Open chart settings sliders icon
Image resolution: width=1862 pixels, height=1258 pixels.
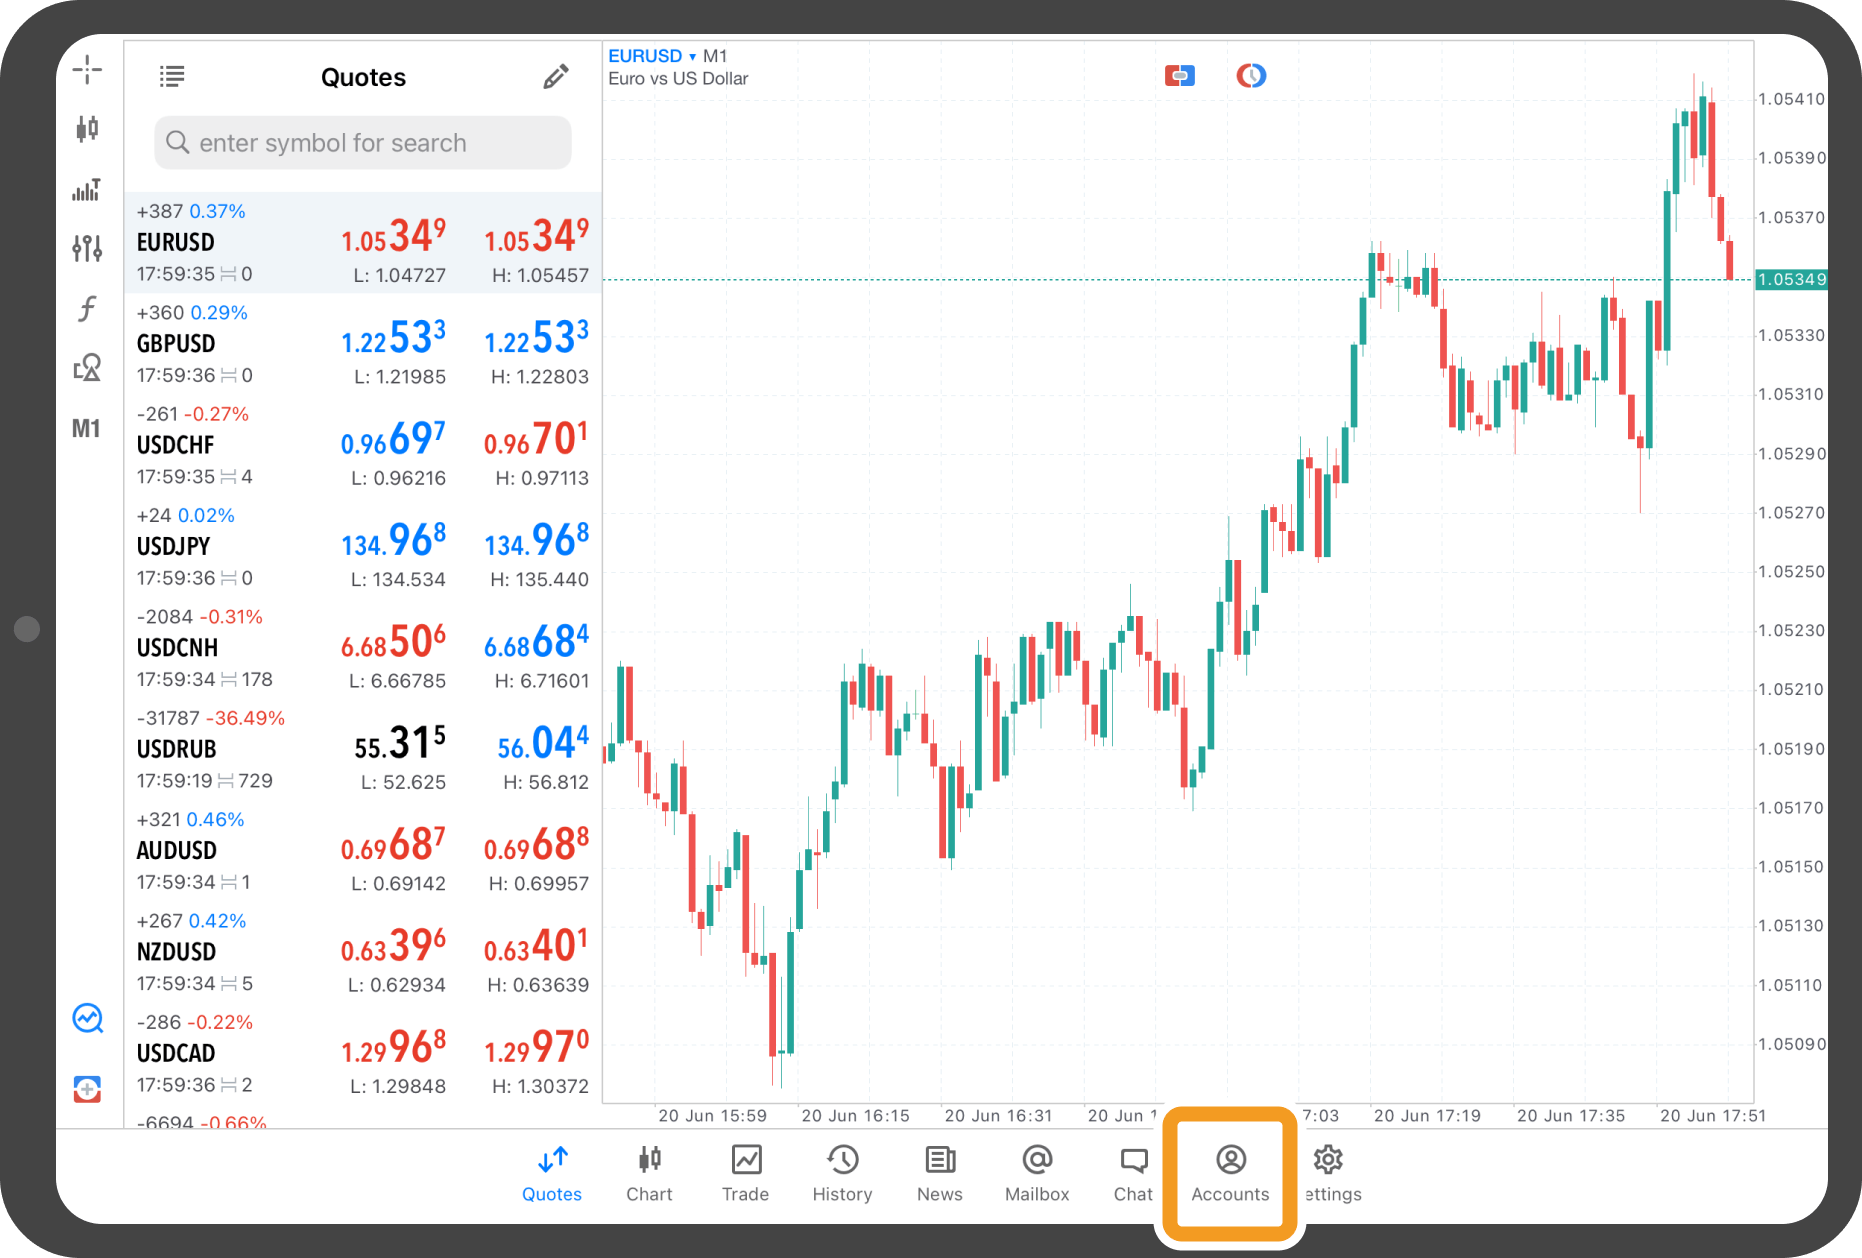click(87, 248)
